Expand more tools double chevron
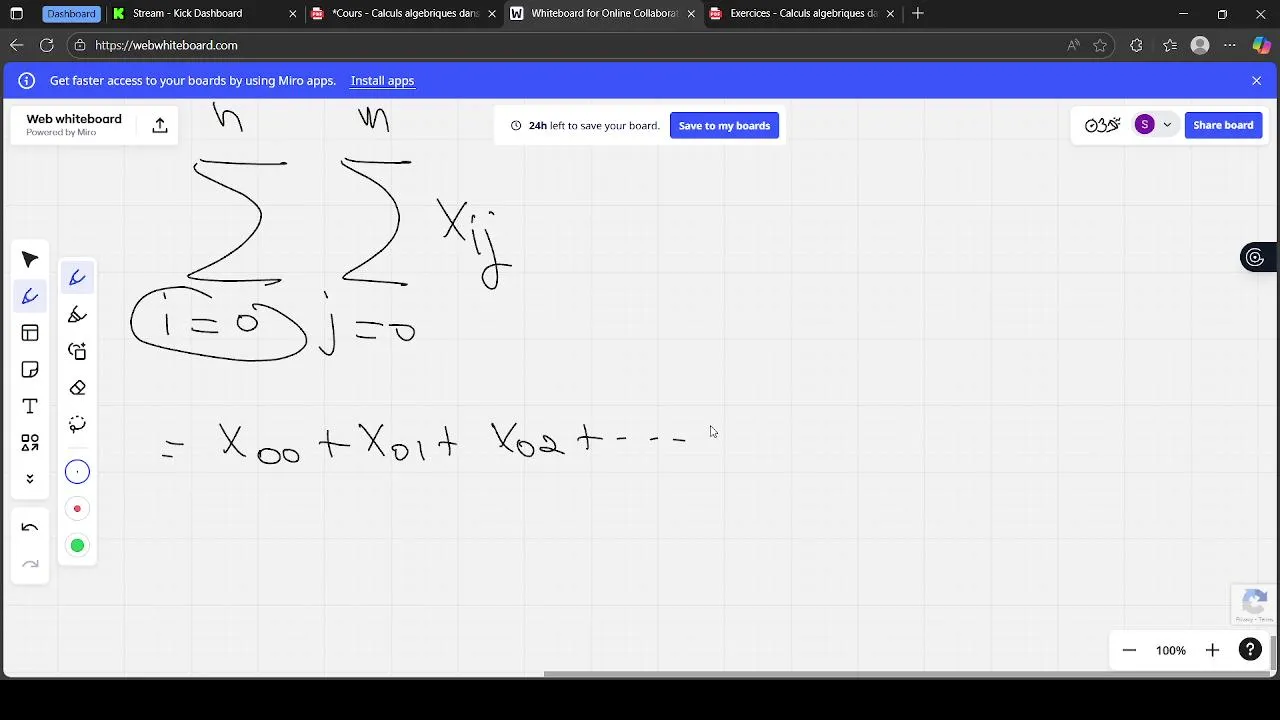 [x=30, y=479]
